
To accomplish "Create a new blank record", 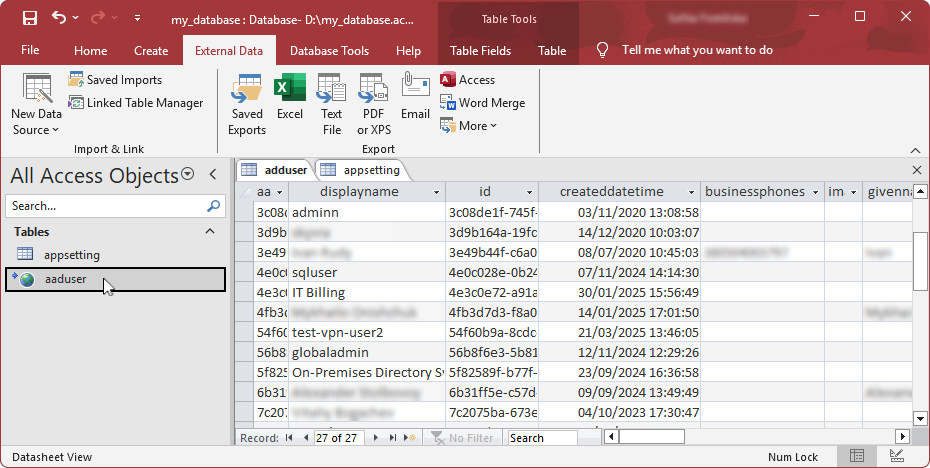I will coord(410,438).
